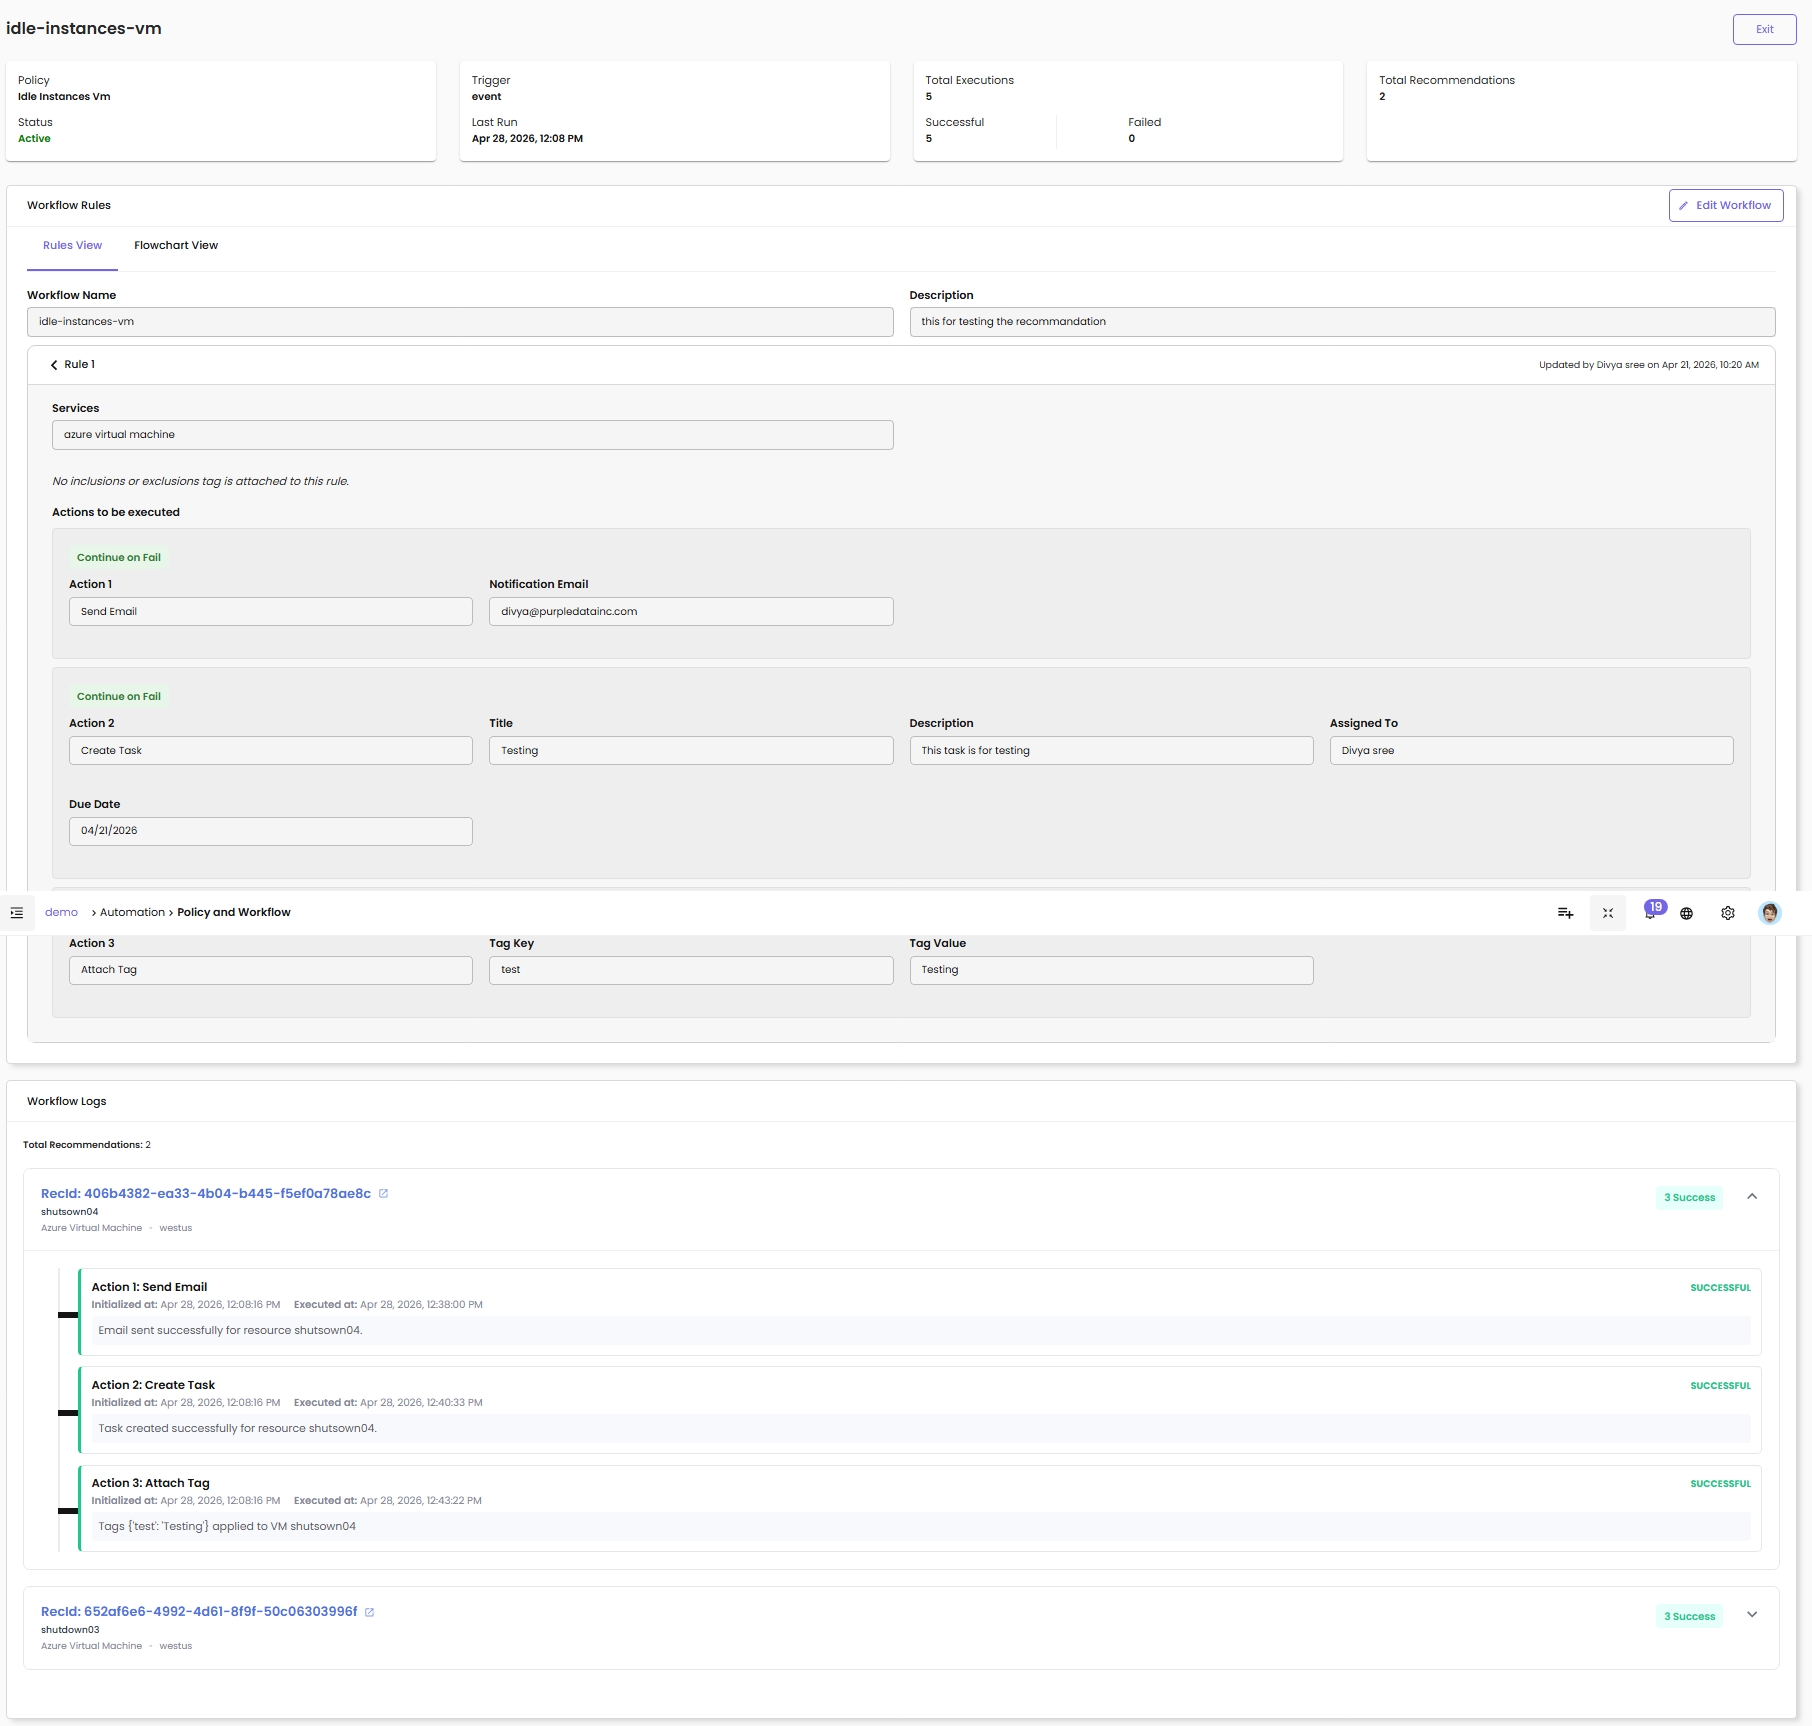Open the settings gear icon
The width and height of the screenshot is (1812, 1726).
1728,913
